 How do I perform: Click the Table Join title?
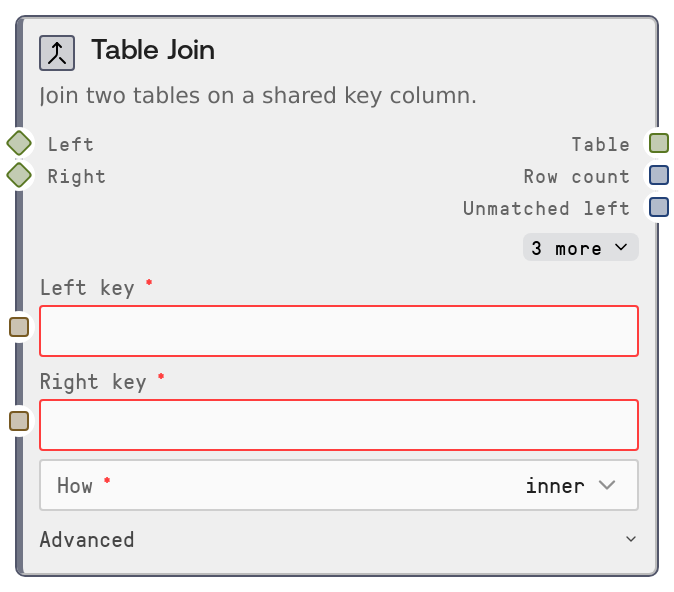(x=153, y=50)
